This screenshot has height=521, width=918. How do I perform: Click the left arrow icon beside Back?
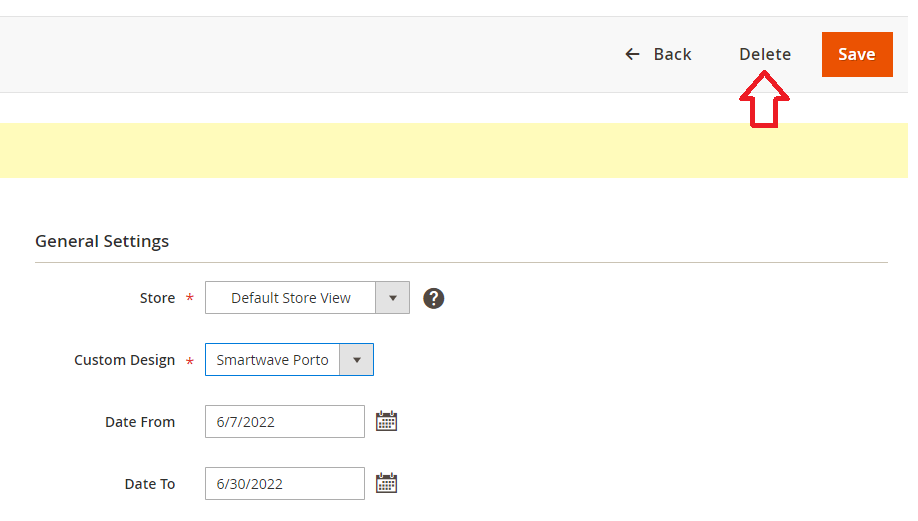pyautogui.click(x=632, y=54)
